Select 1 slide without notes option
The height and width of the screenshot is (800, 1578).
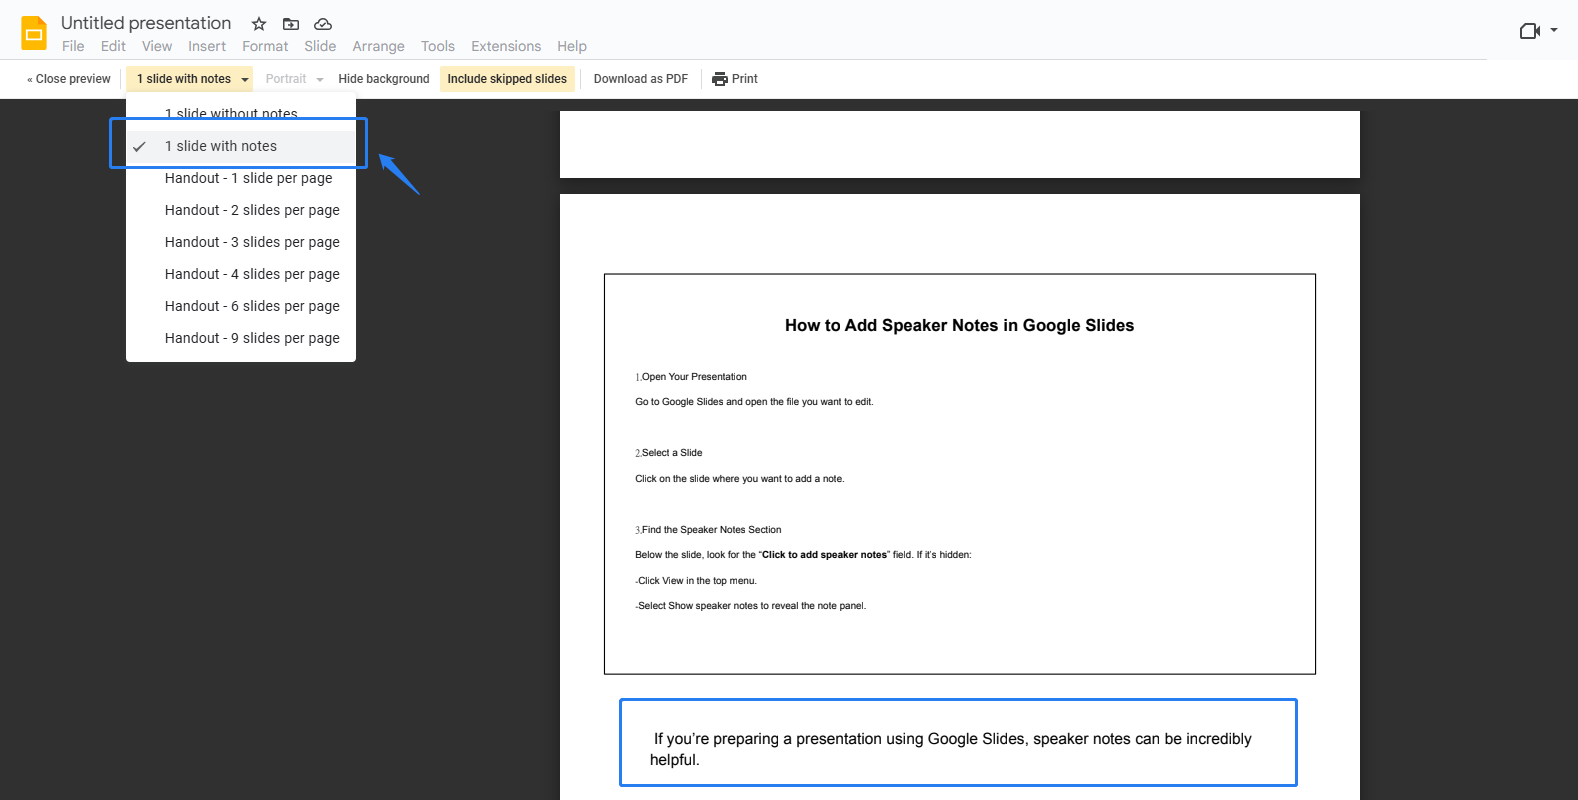tap(241, 113)
